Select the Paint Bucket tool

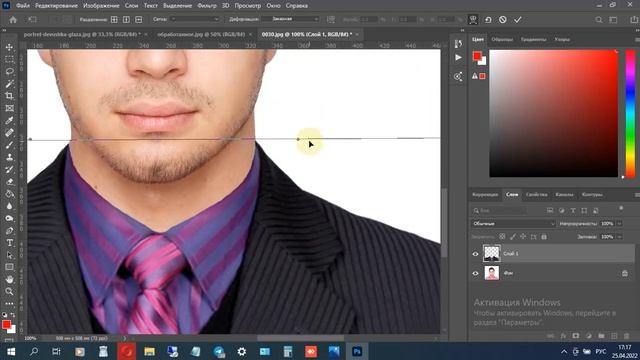9,194
